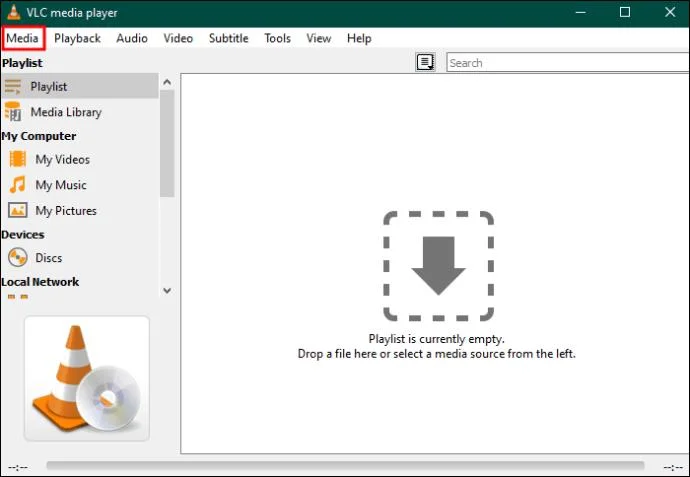
Task: Click sidebar scroll up arrow
Action: tap(167, 82)
